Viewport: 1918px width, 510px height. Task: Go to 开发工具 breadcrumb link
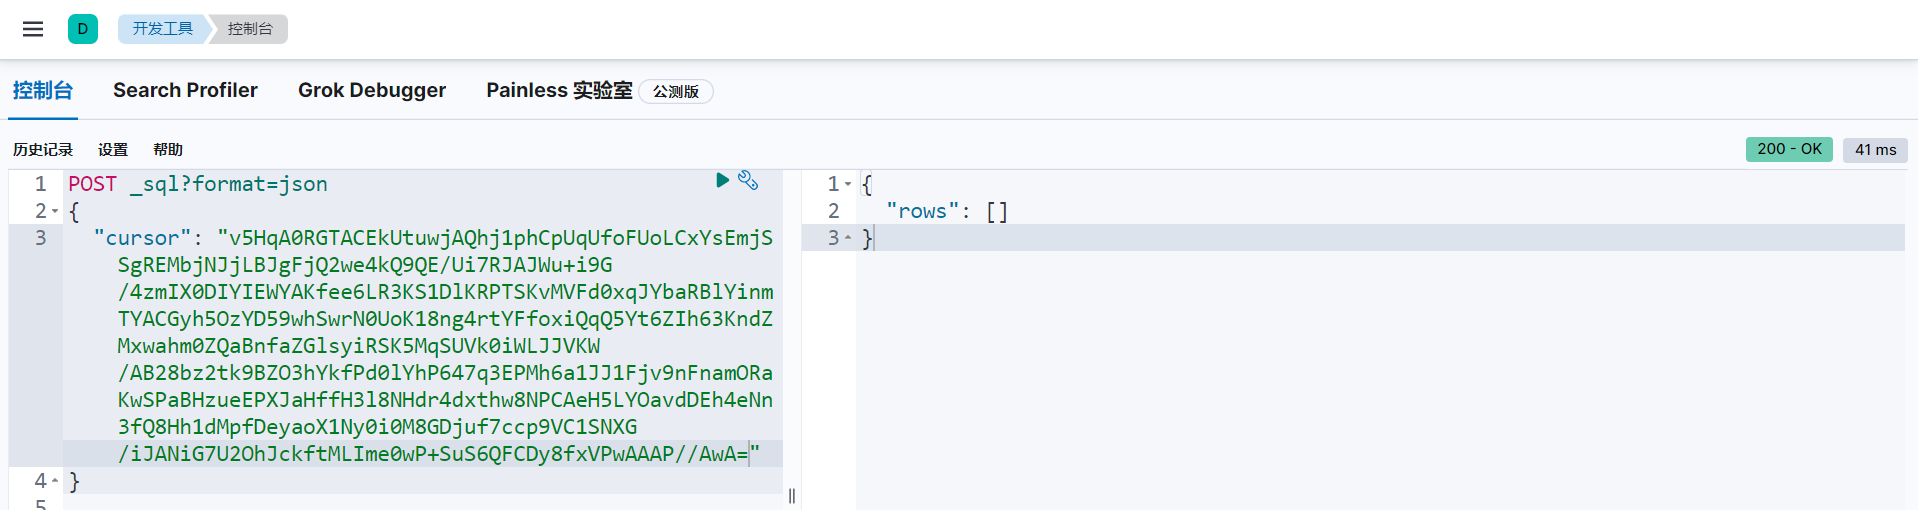click(x=162, y=29)
